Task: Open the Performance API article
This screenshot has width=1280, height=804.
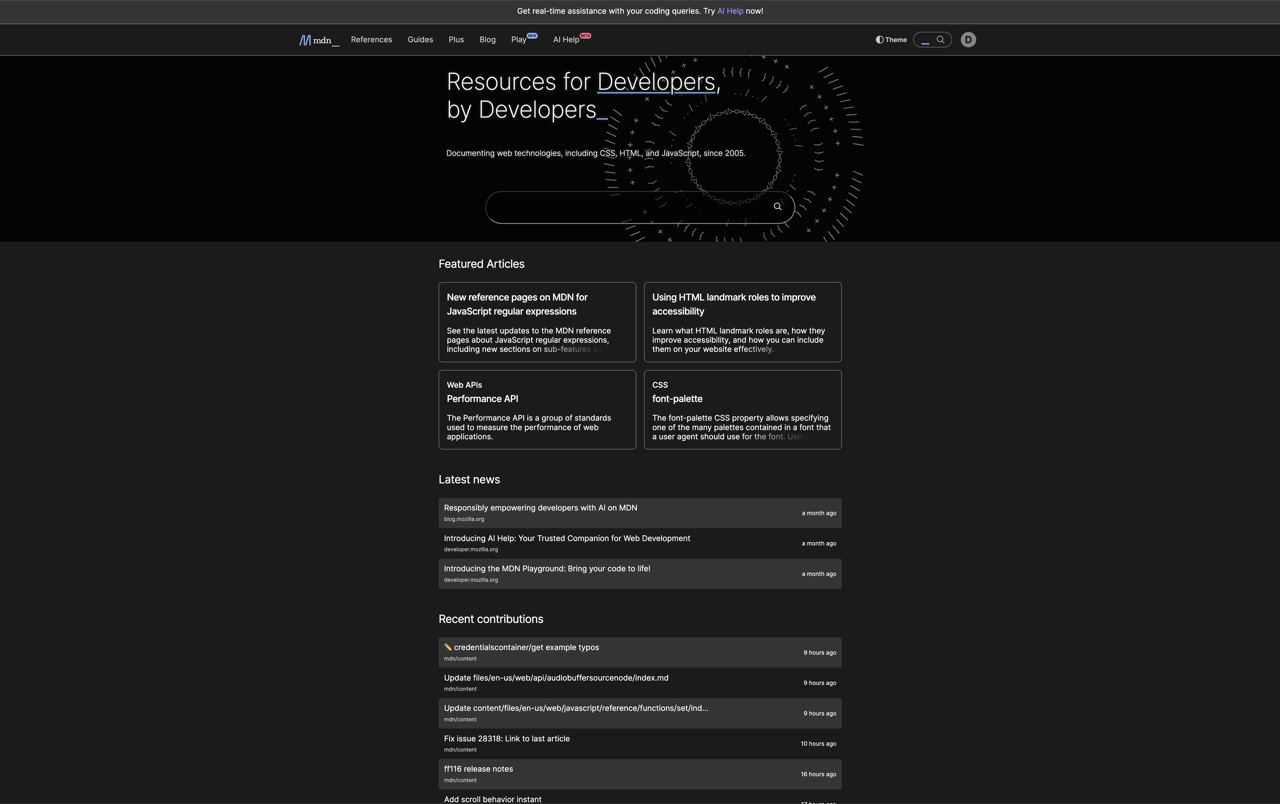Action: pos(482,399)
